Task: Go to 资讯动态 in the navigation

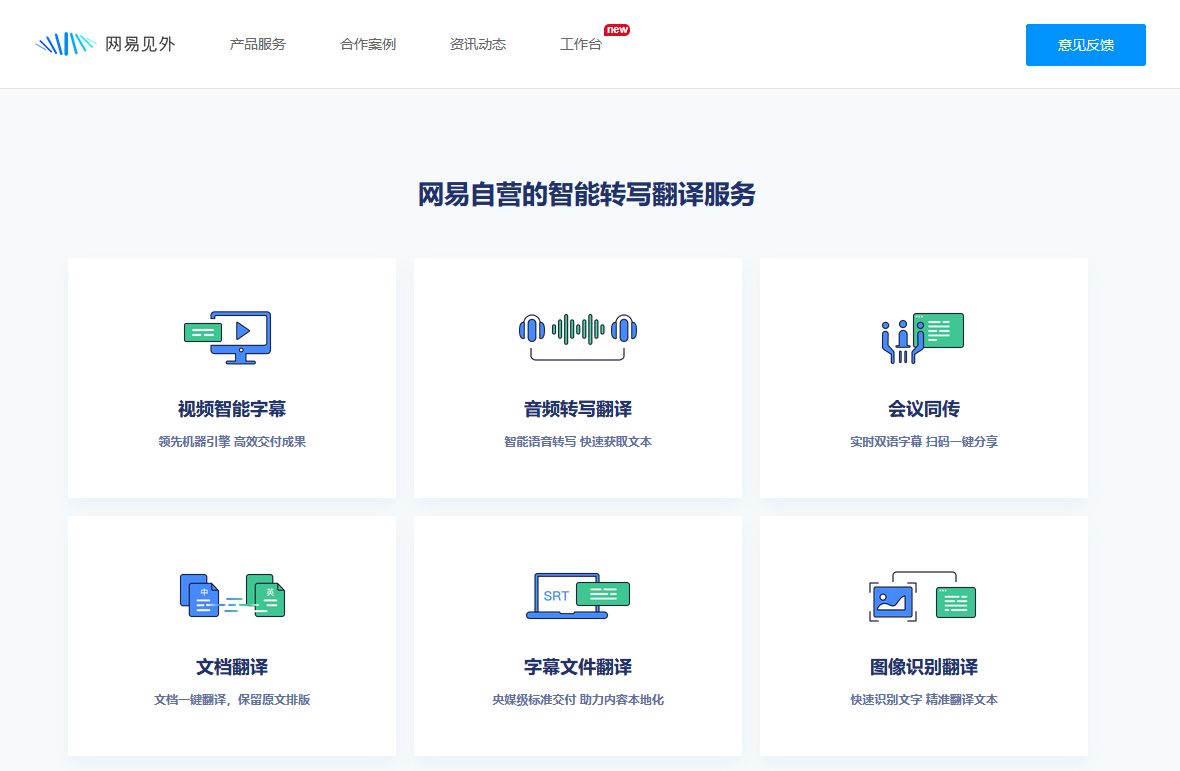Action: coord(478,44)
